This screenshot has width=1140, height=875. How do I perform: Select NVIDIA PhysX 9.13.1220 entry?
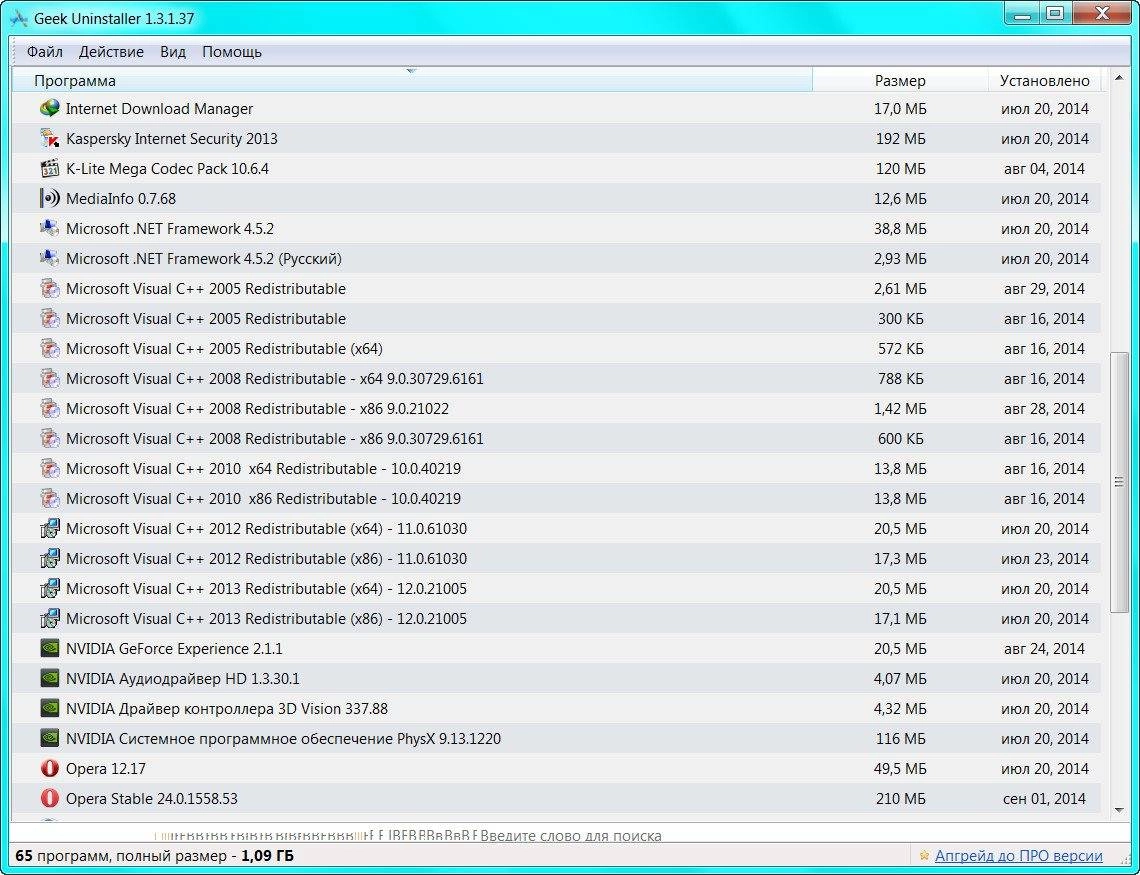[x=556, y=738]
